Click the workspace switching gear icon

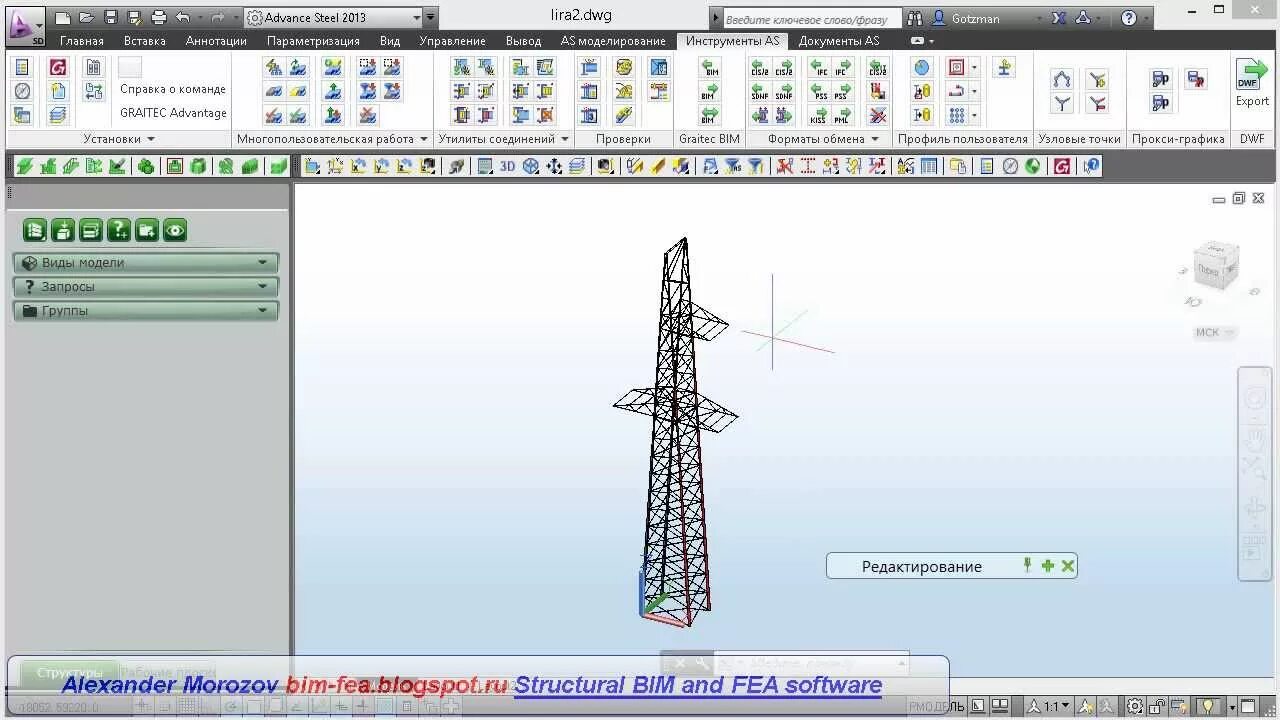[x=1135, y=707]
